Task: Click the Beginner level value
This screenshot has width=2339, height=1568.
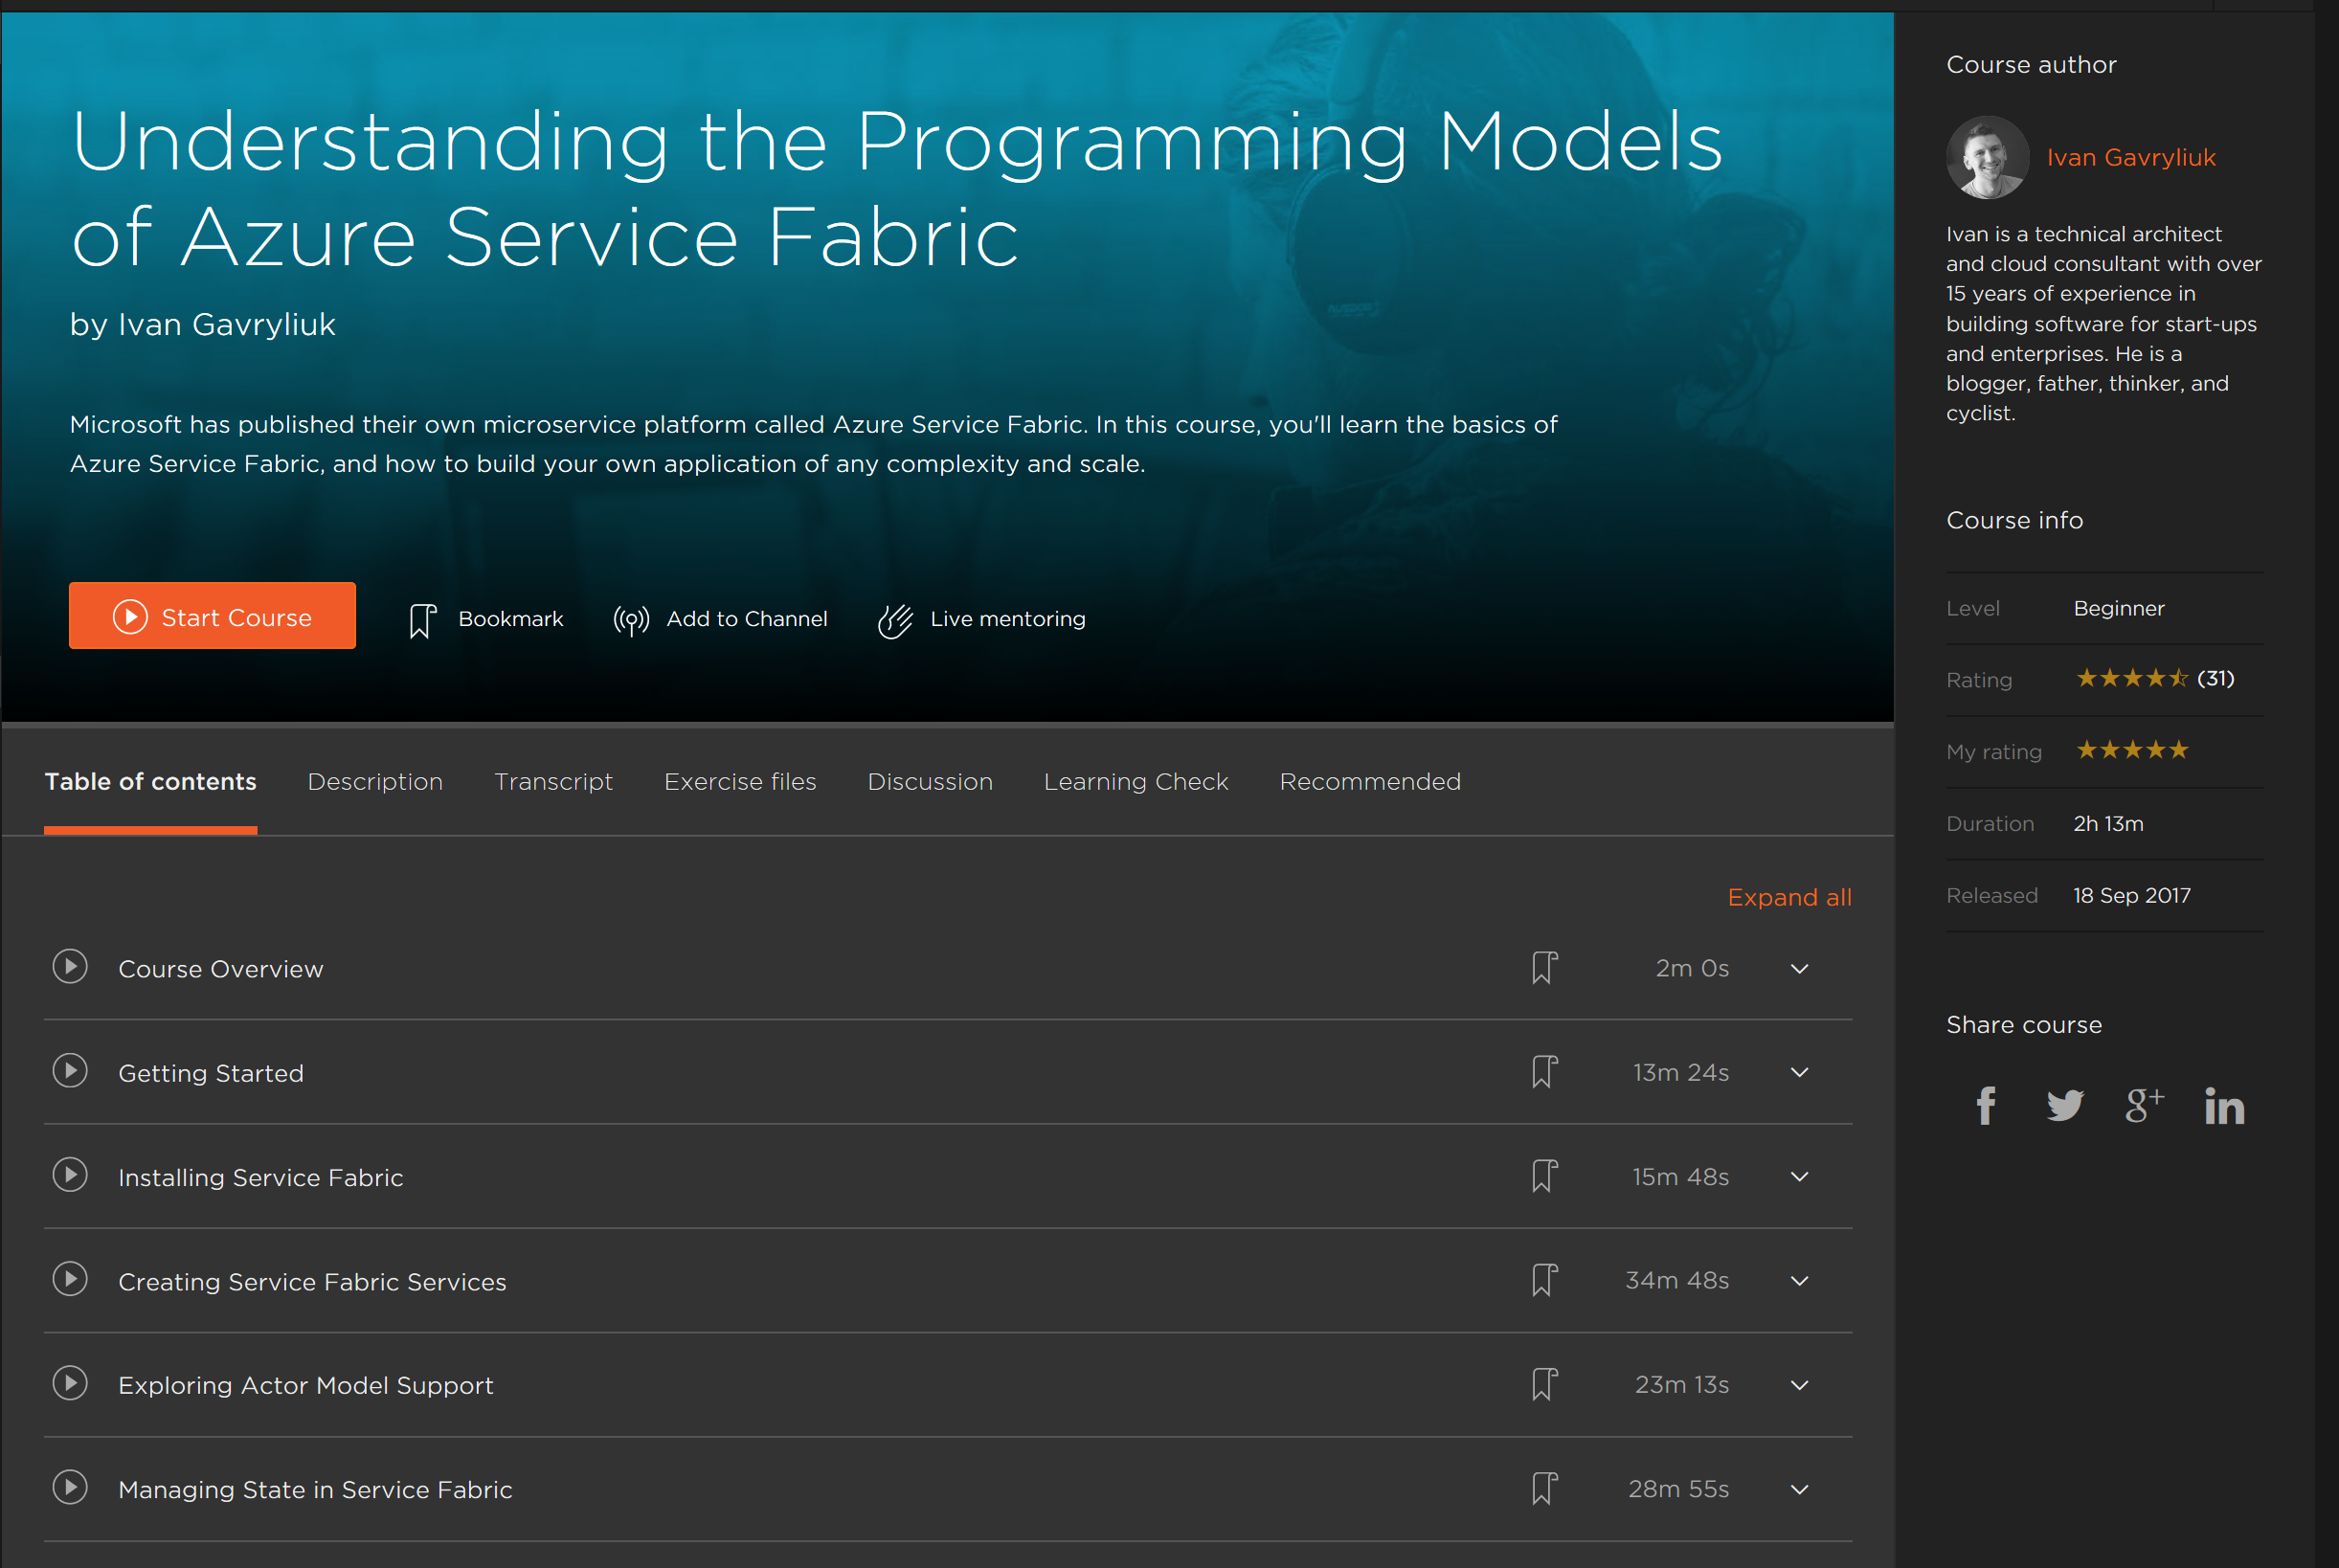Action: [2118, 608]
